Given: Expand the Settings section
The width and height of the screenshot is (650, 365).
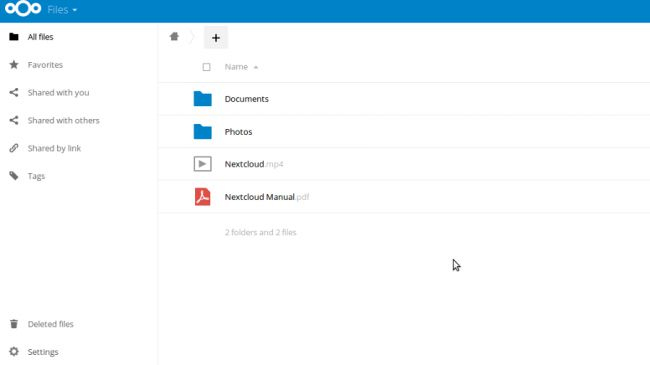Looking at the screenshot, I should coord(43,352).
